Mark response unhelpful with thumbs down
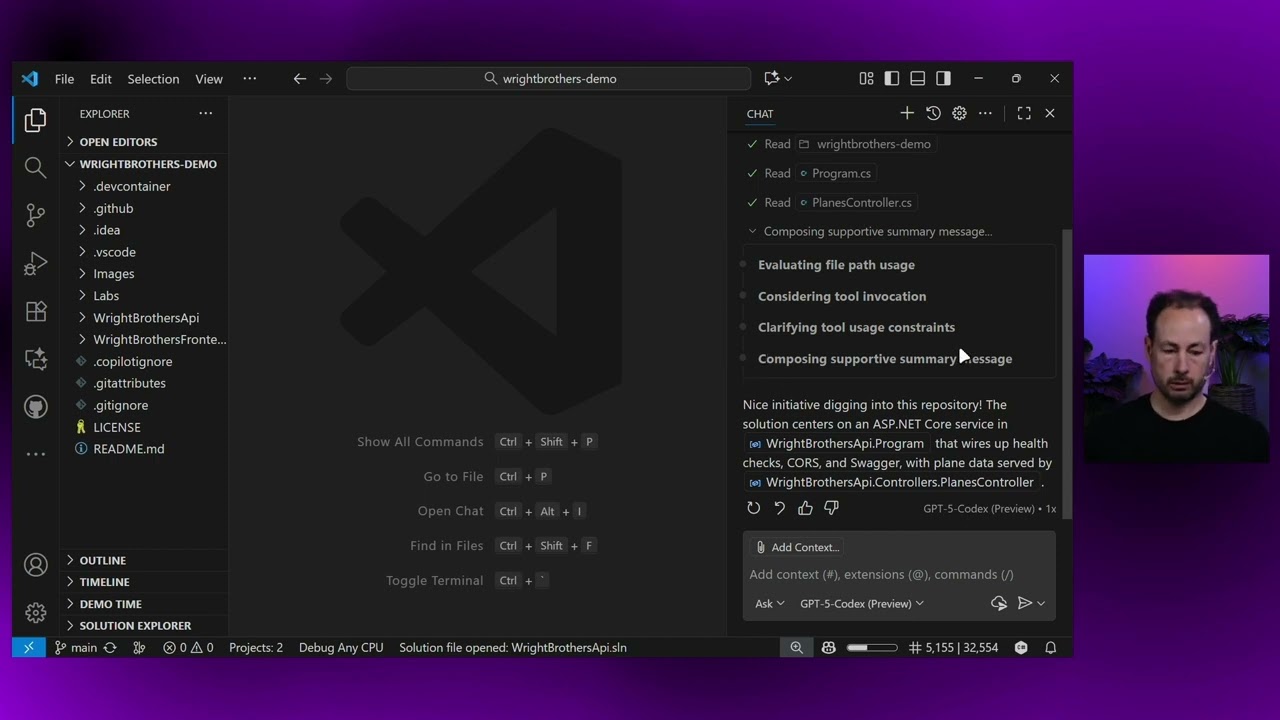 [x=831, y=508]
